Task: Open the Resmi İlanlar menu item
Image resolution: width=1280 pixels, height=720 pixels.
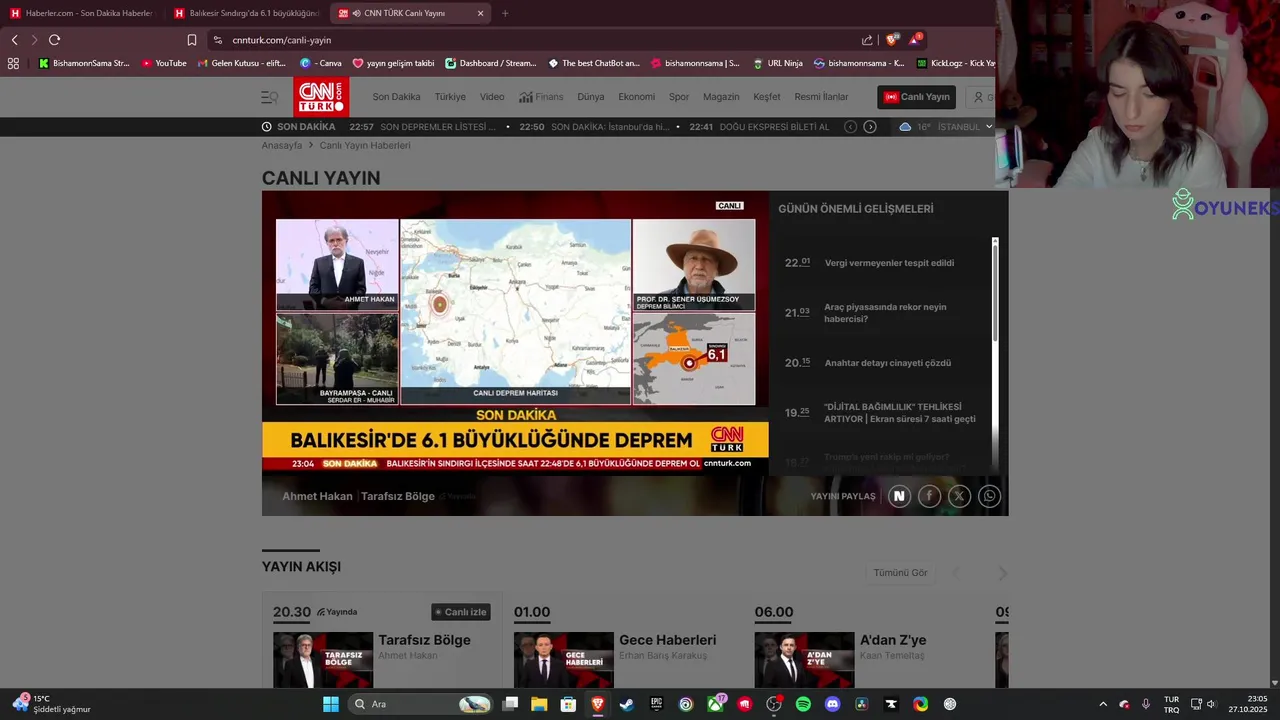Action: click(821, 97)
